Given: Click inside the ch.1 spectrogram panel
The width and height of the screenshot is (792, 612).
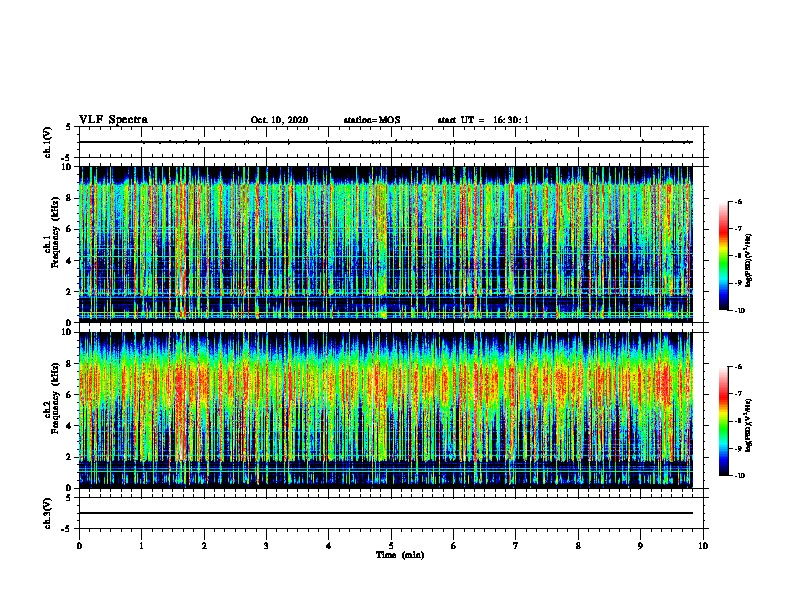Looking at the screenshot, I should (385, 244).
